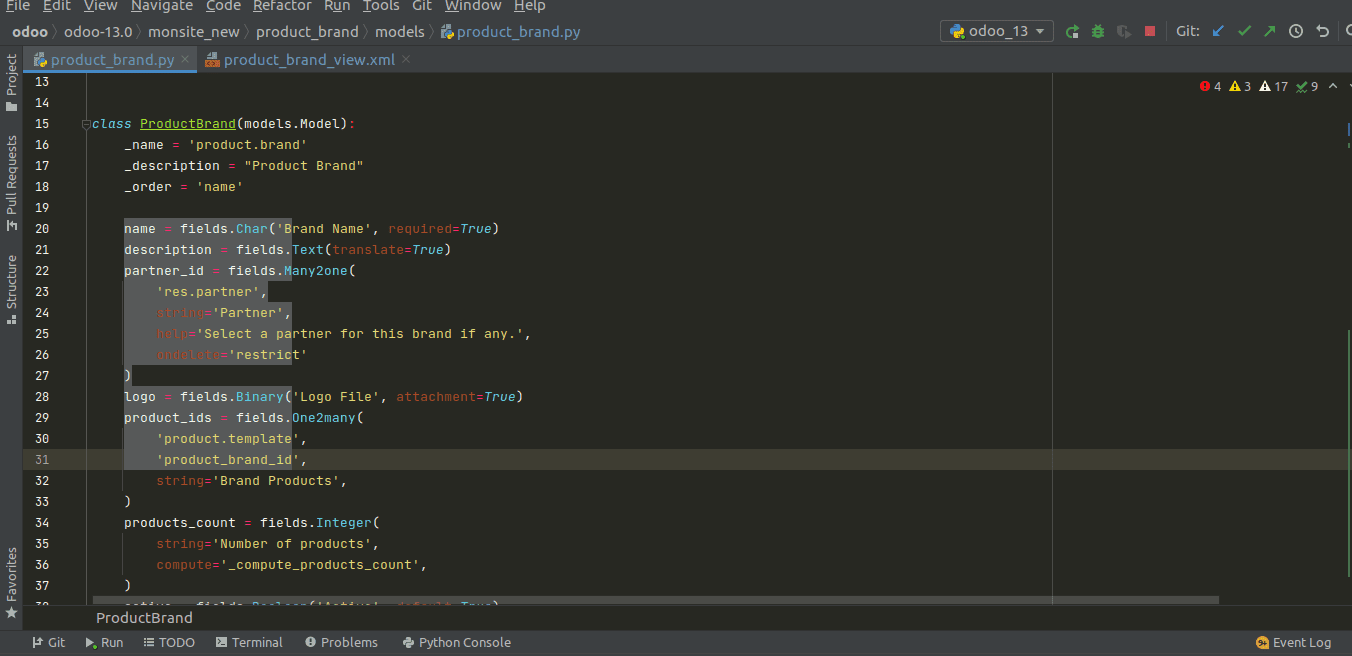Click the product_brand.py breadcrumb
This screenshot has height=656, width=1352.
click(511, 31)
